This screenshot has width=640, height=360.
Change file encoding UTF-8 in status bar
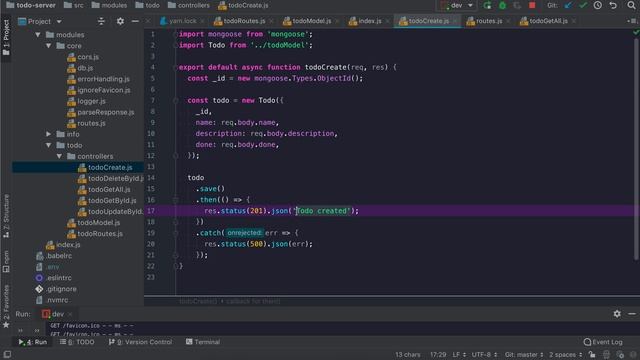(x=485, y=354)
